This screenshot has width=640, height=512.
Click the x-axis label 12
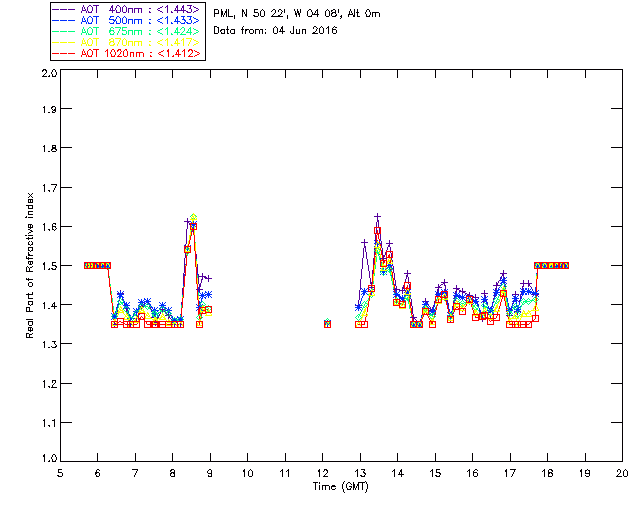tap(322, 473)
